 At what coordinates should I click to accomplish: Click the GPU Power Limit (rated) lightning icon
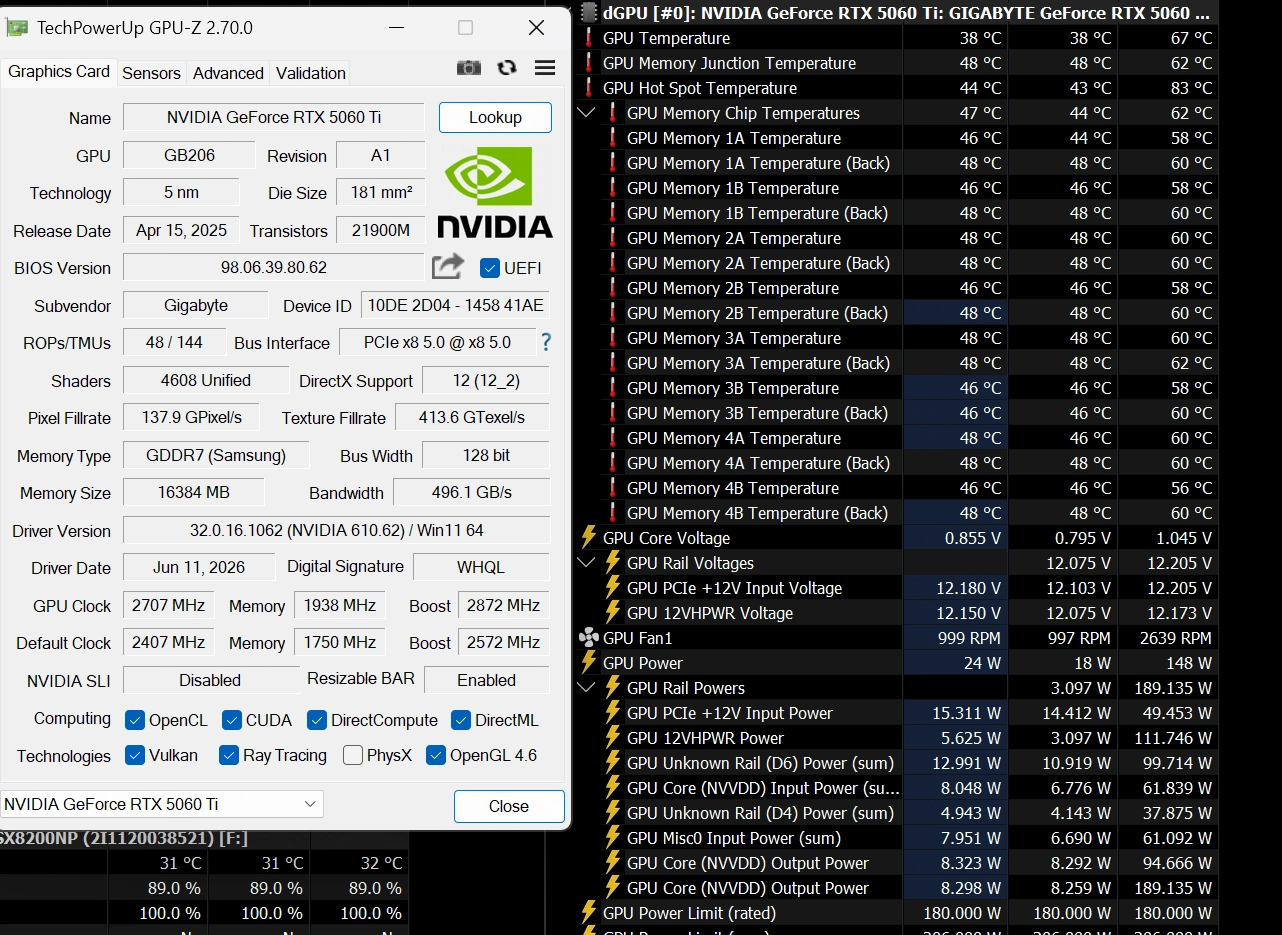coord(588,913)
